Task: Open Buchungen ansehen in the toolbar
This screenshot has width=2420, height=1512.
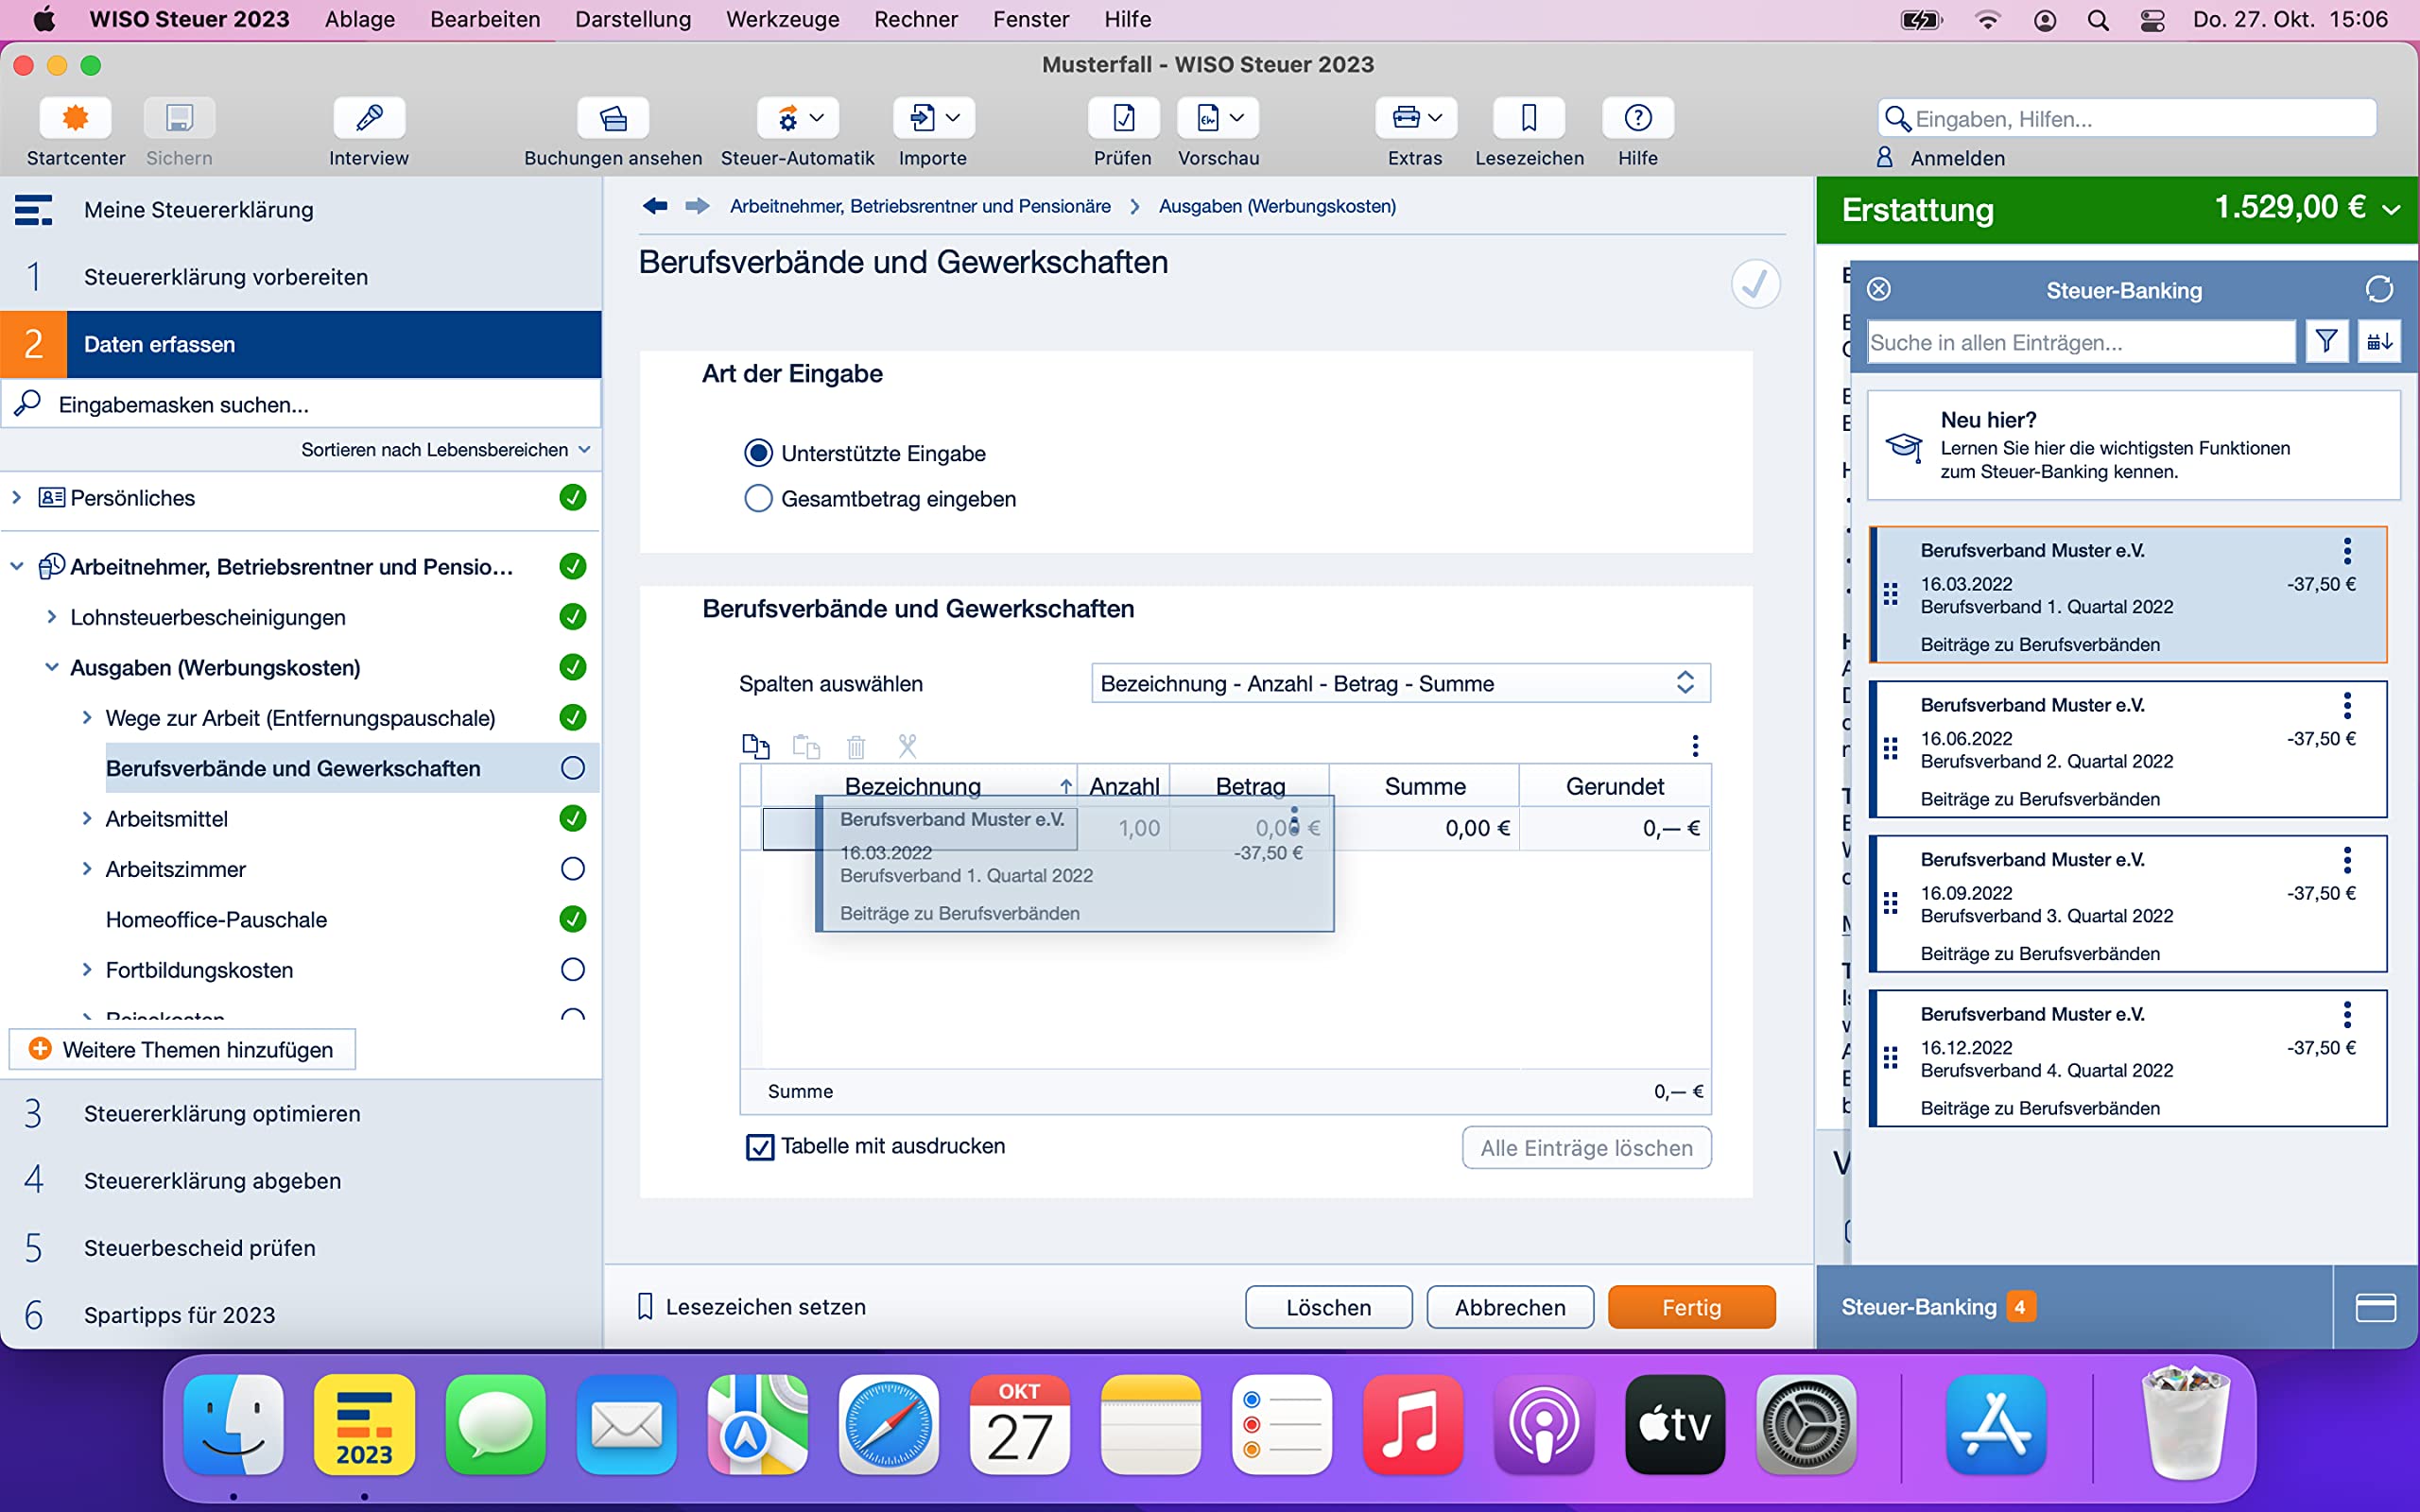Action: [613, 119]
